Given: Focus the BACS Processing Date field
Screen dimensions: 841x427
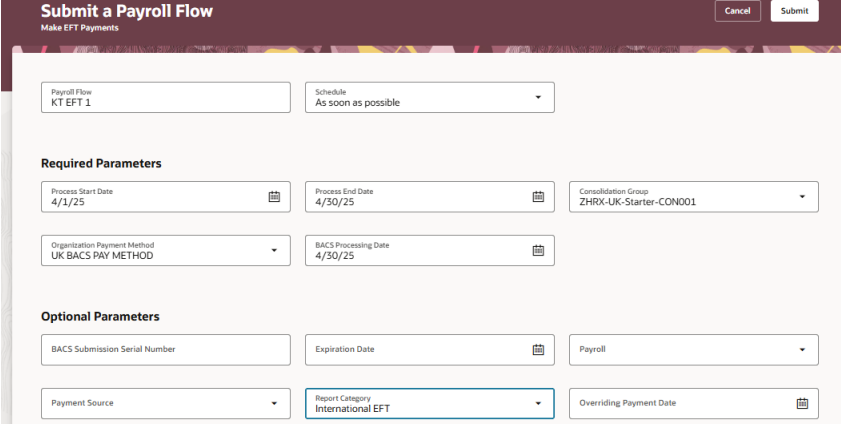Looking at the screenshot, I should click(x=430, y=250).
